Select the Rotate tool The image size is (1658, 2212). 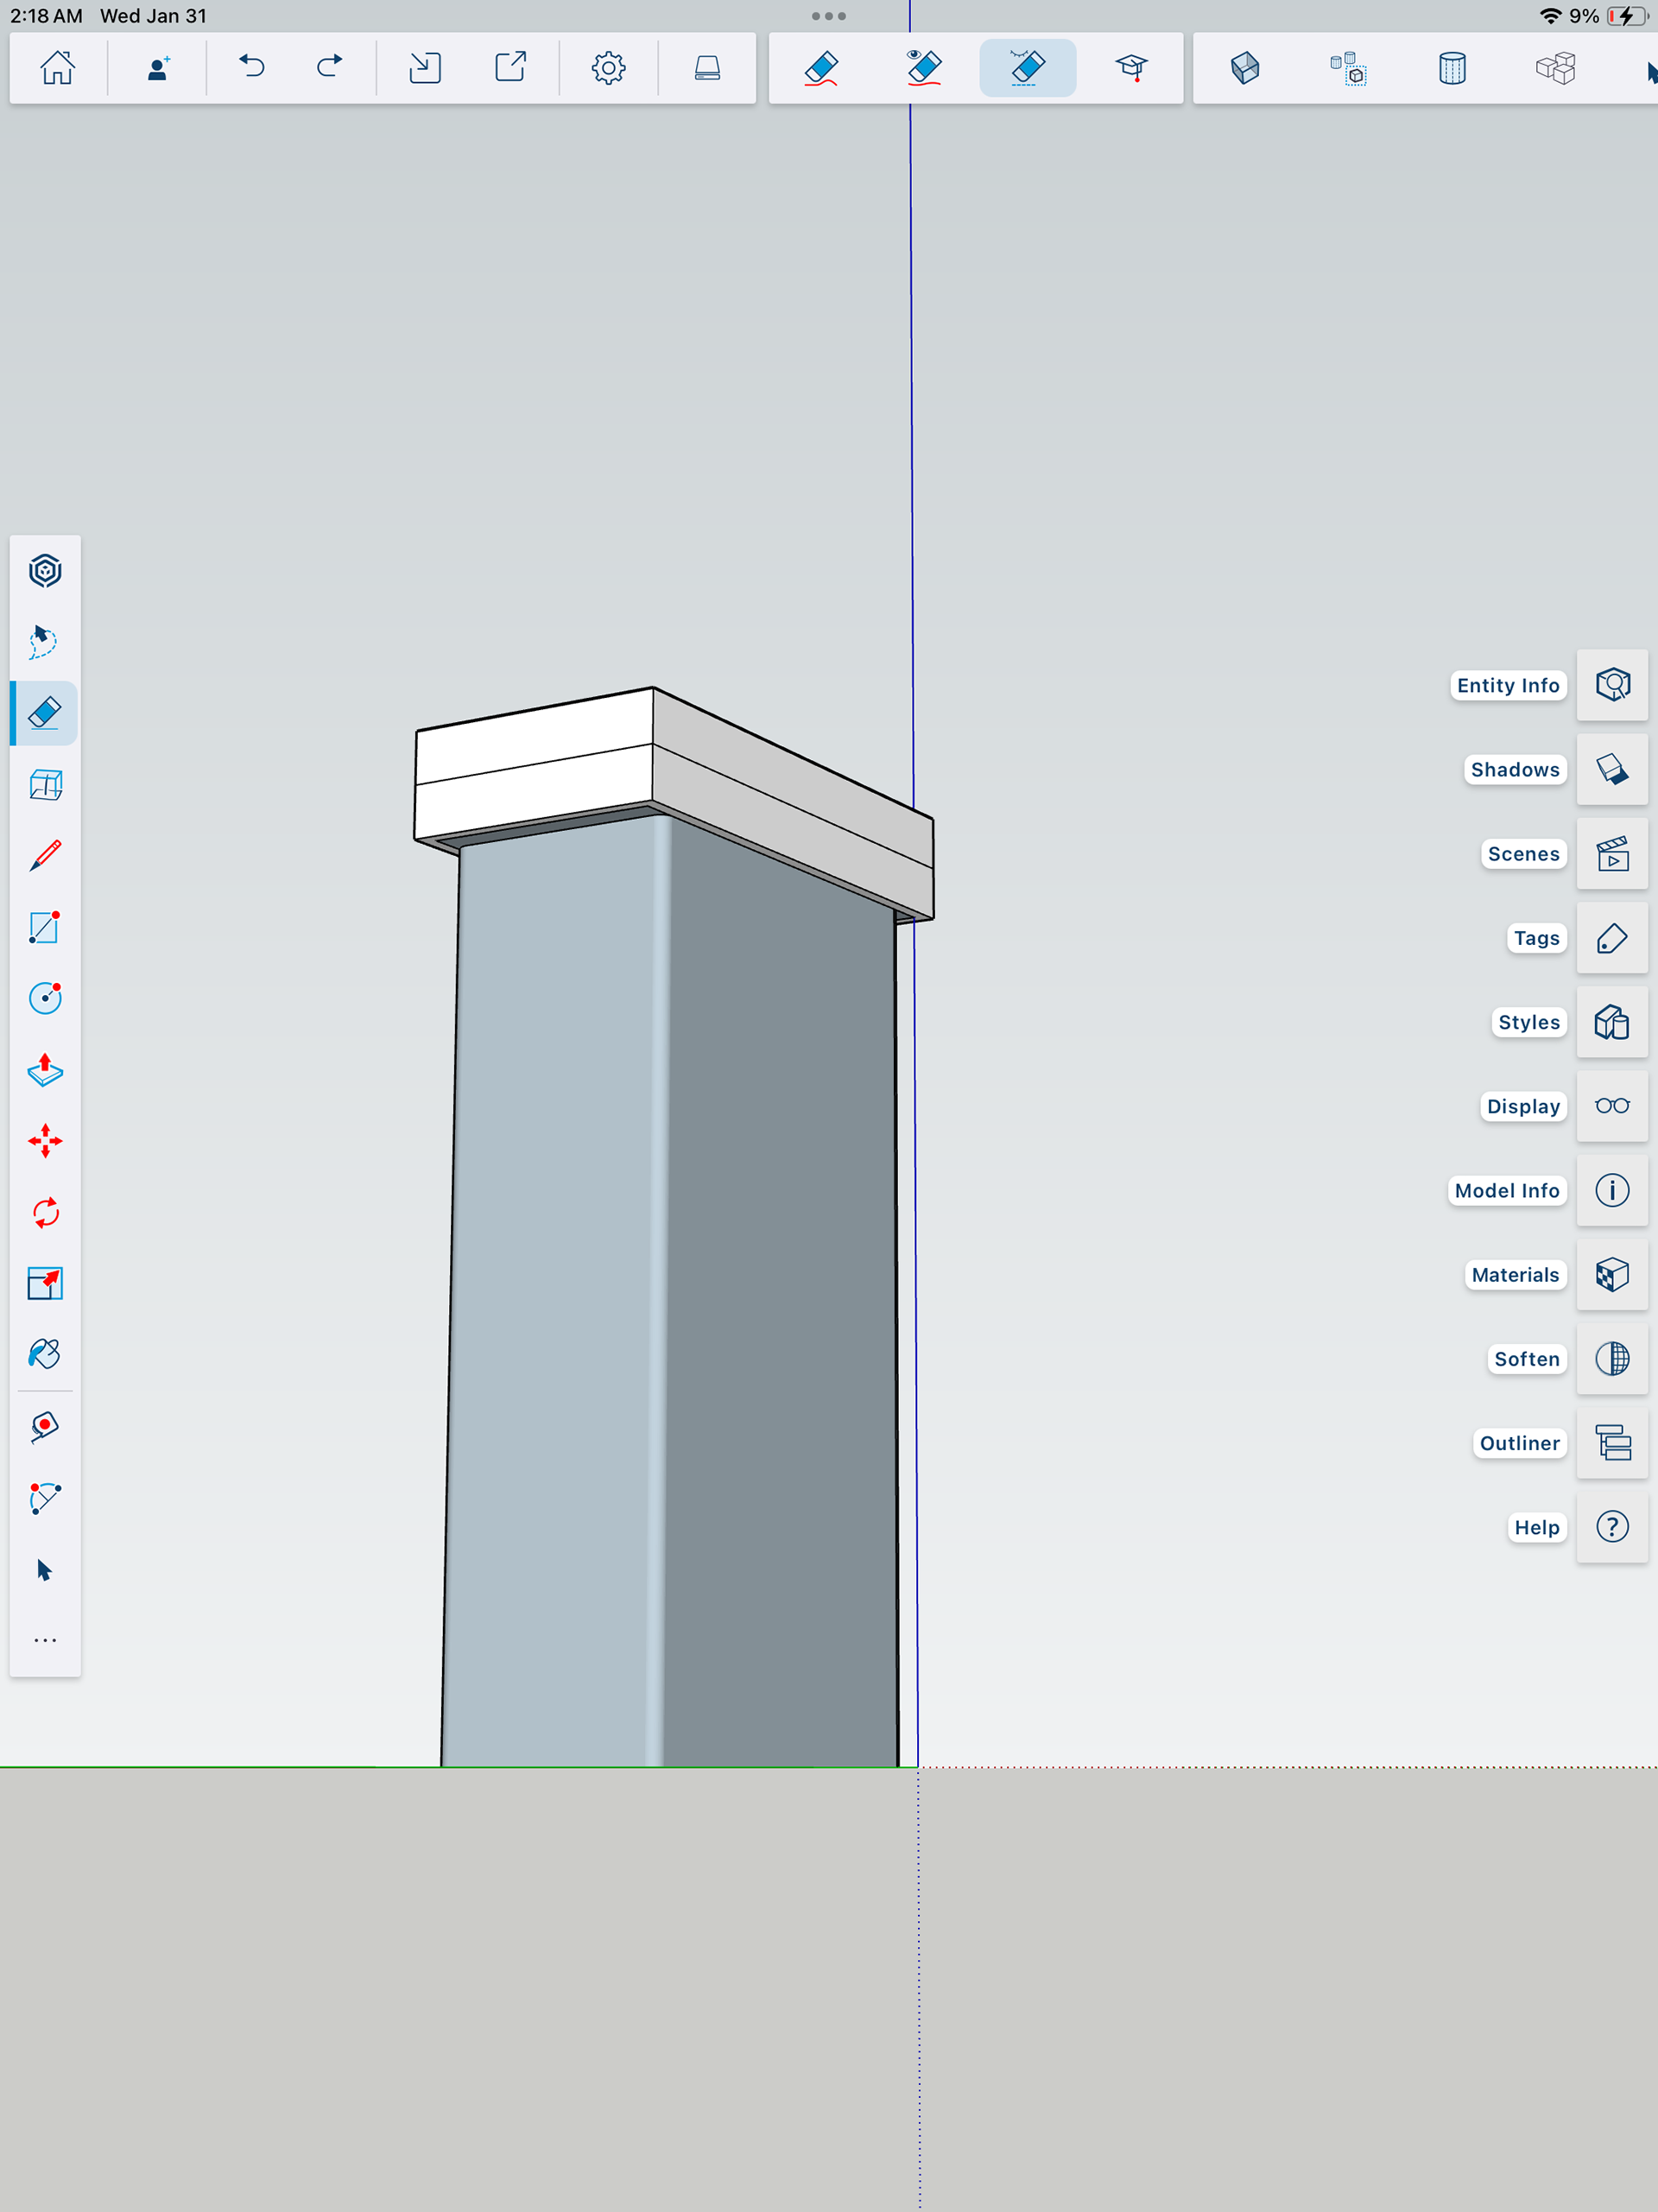[x=45, y=1213]
